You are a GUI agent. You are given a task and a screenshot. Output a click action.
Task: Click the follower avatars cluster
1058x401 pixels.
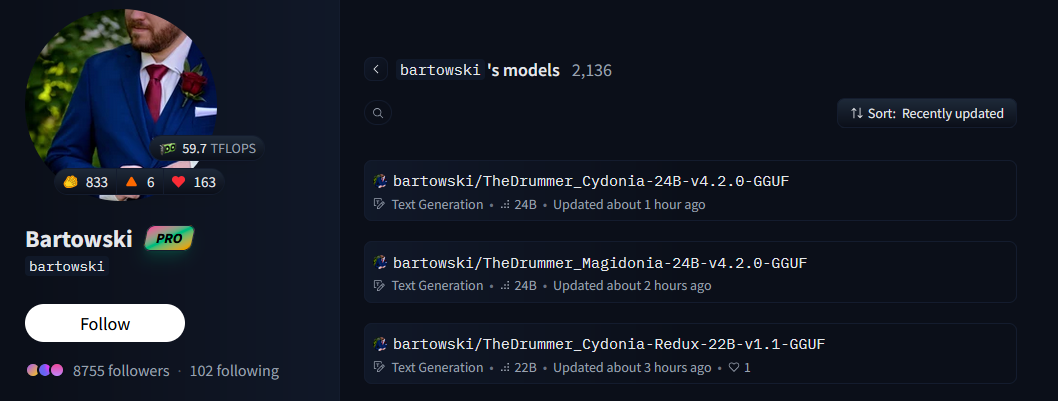45,370
